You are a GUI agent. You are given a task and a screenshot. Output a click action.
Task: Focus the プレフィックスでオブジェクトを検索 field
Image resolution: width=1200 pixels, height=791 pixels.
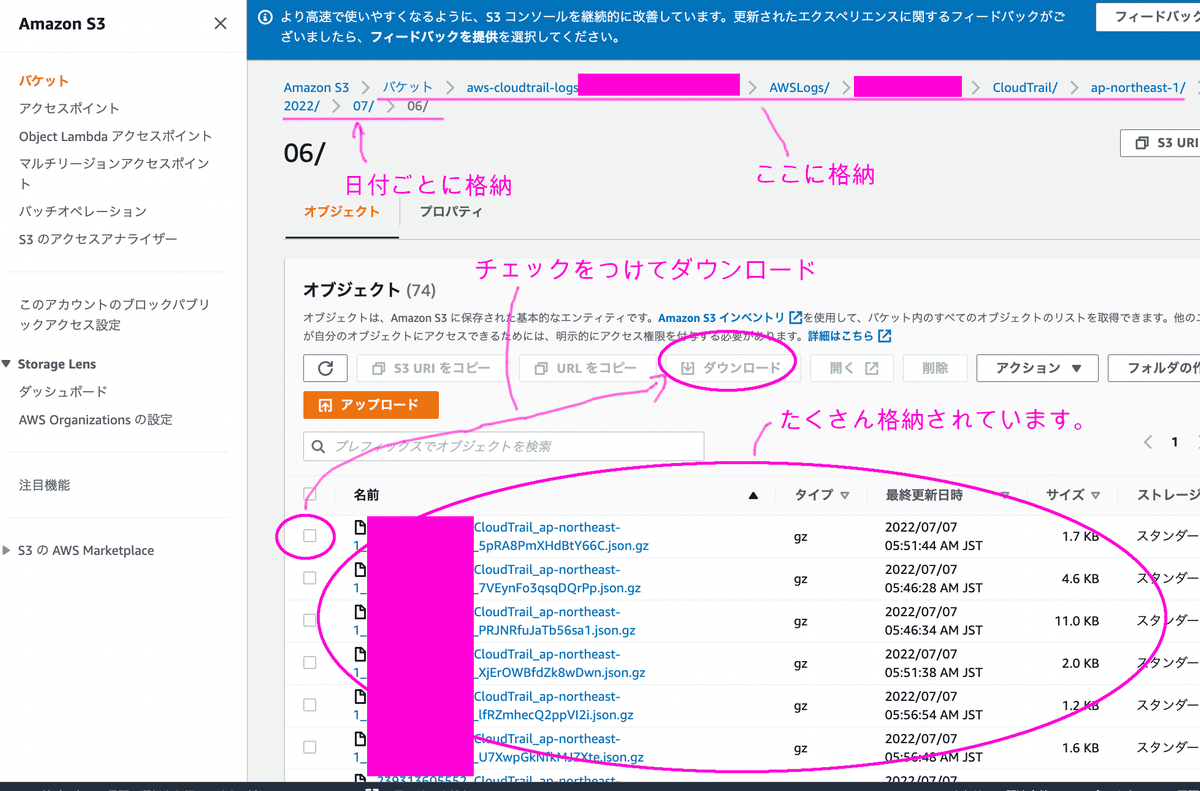tap(504, 446)
